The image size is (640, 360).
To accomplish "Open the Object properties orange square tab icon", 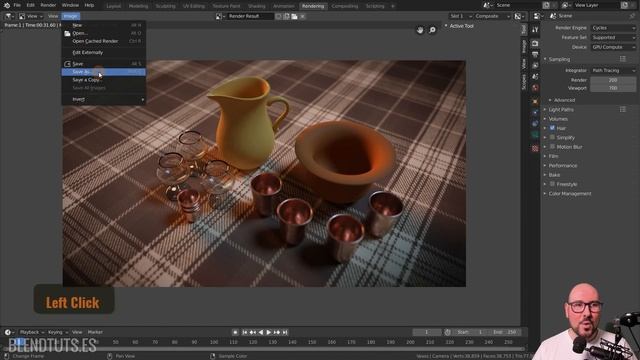I will point(535,101).
